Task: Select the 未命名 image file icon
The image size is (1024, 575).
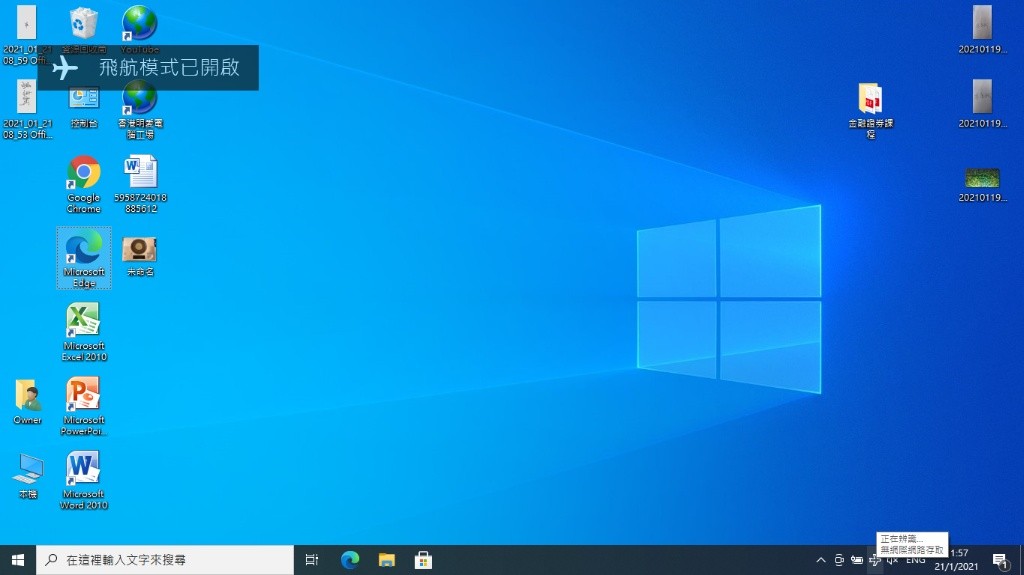Action: [140, 256]
